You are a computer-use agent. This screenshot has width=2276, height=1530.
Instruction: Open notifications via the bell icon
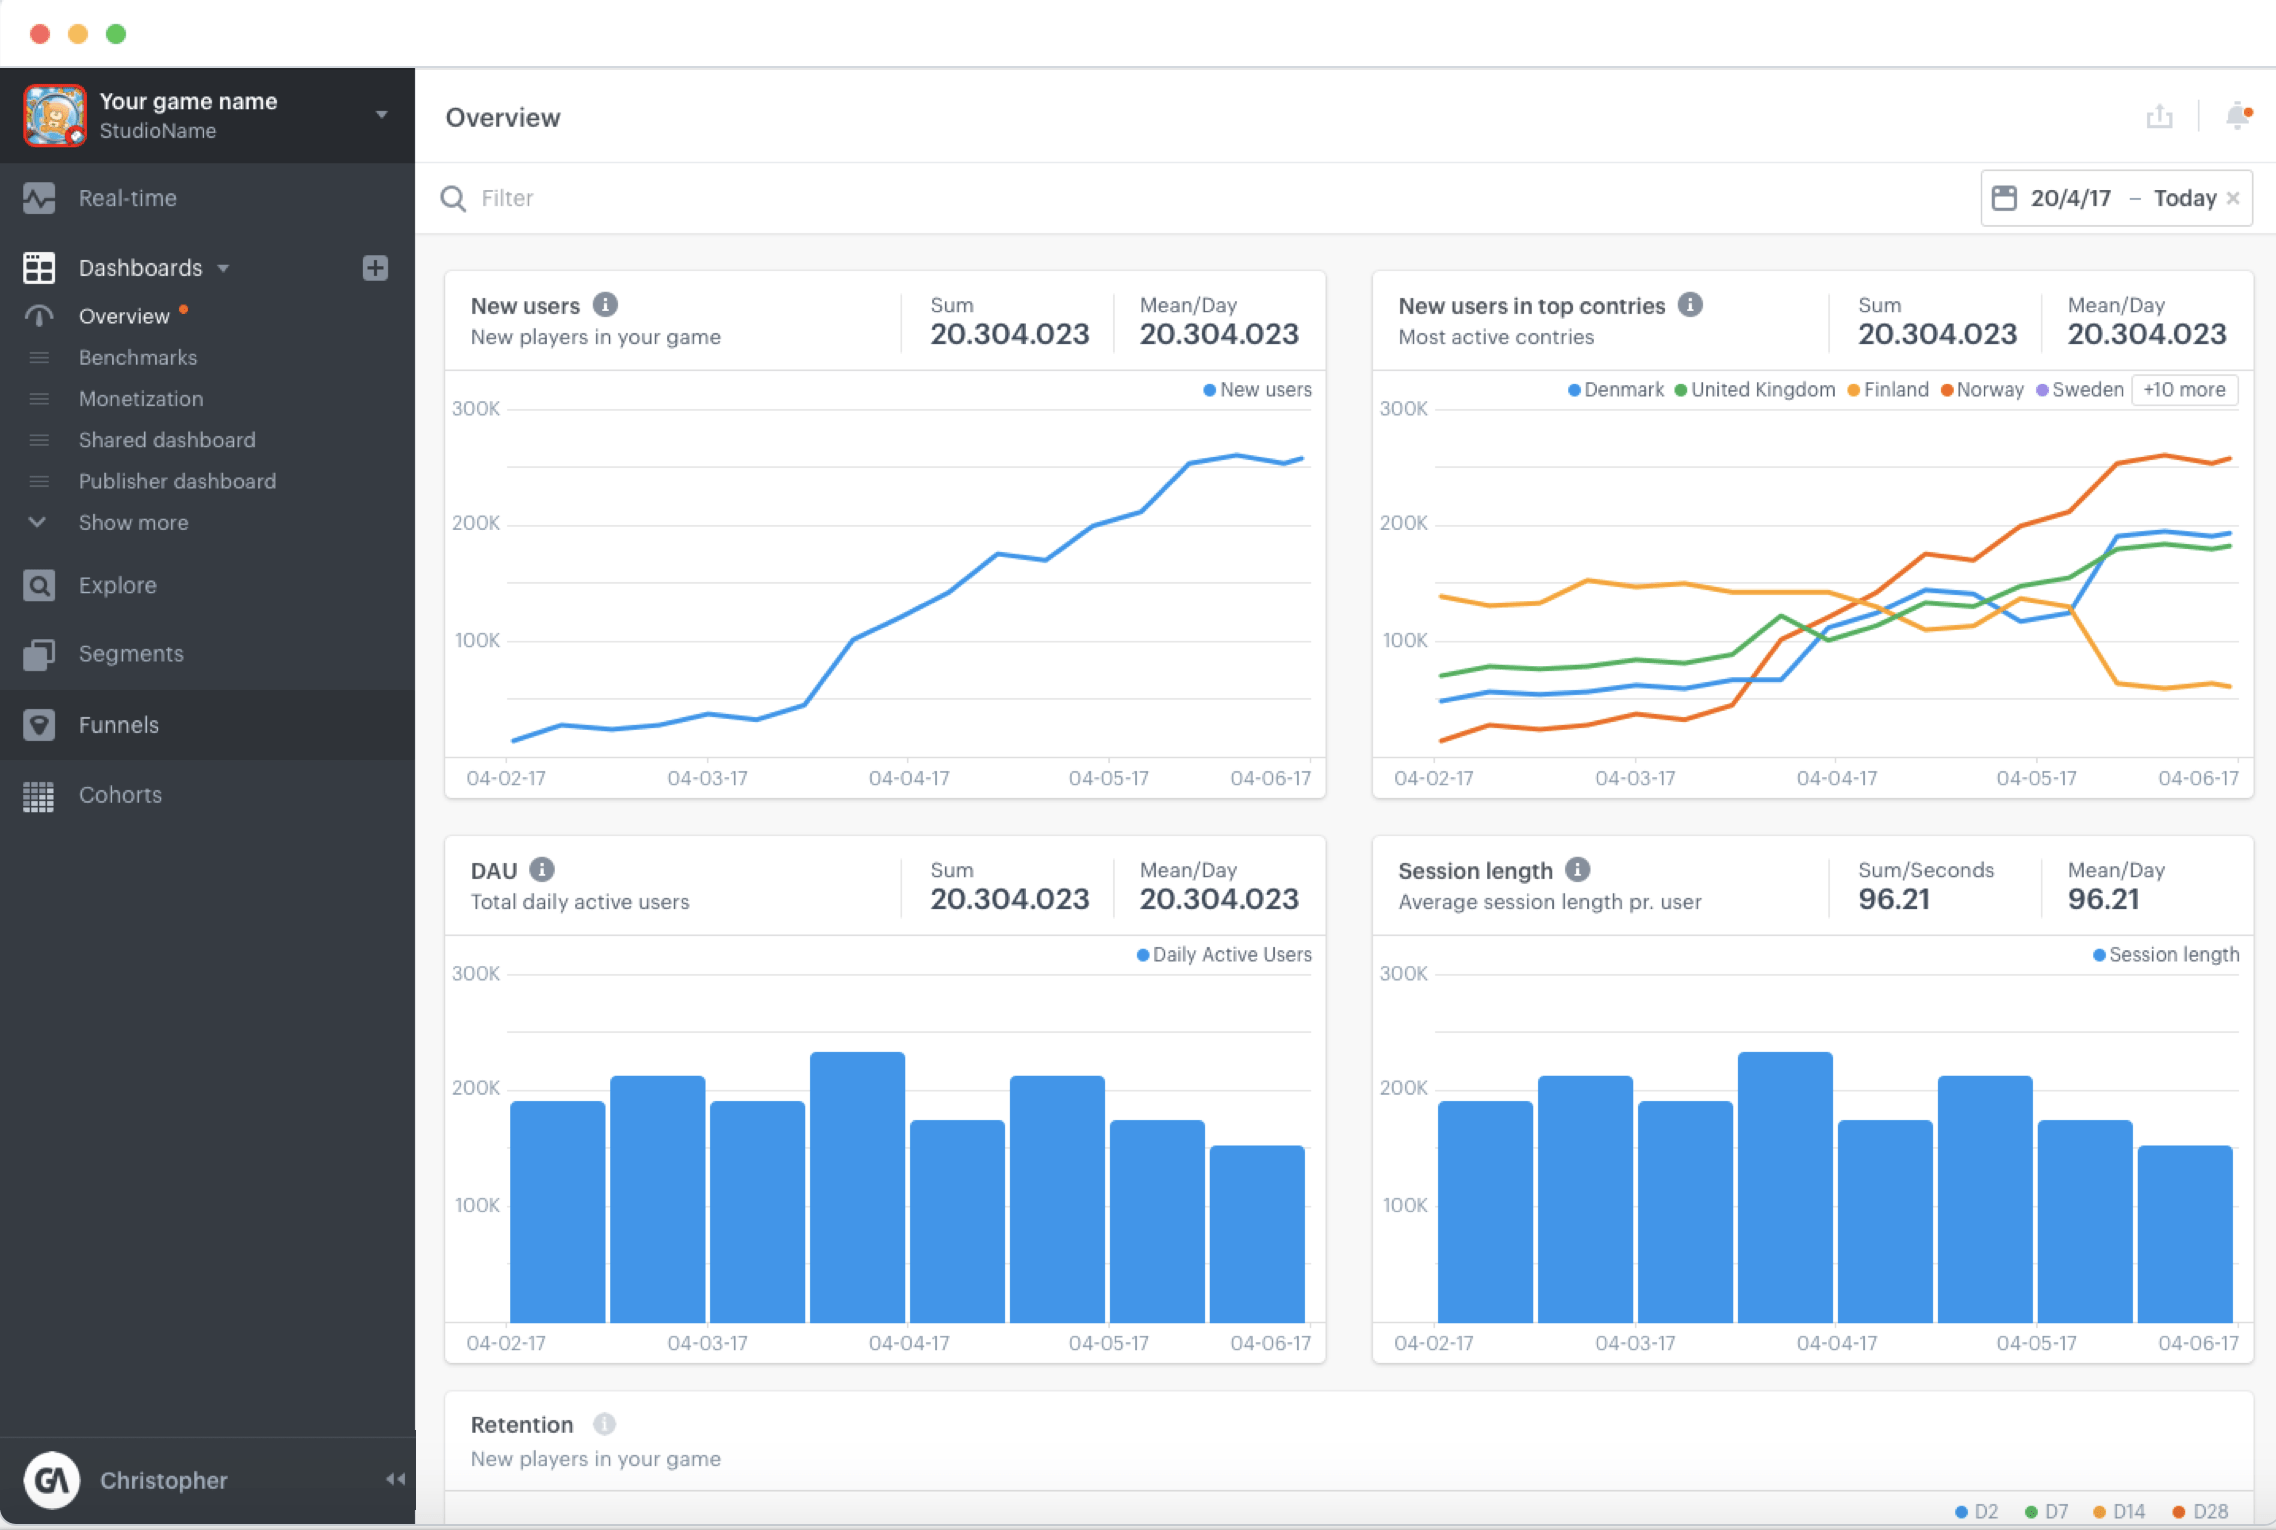tap(2237, 117)
